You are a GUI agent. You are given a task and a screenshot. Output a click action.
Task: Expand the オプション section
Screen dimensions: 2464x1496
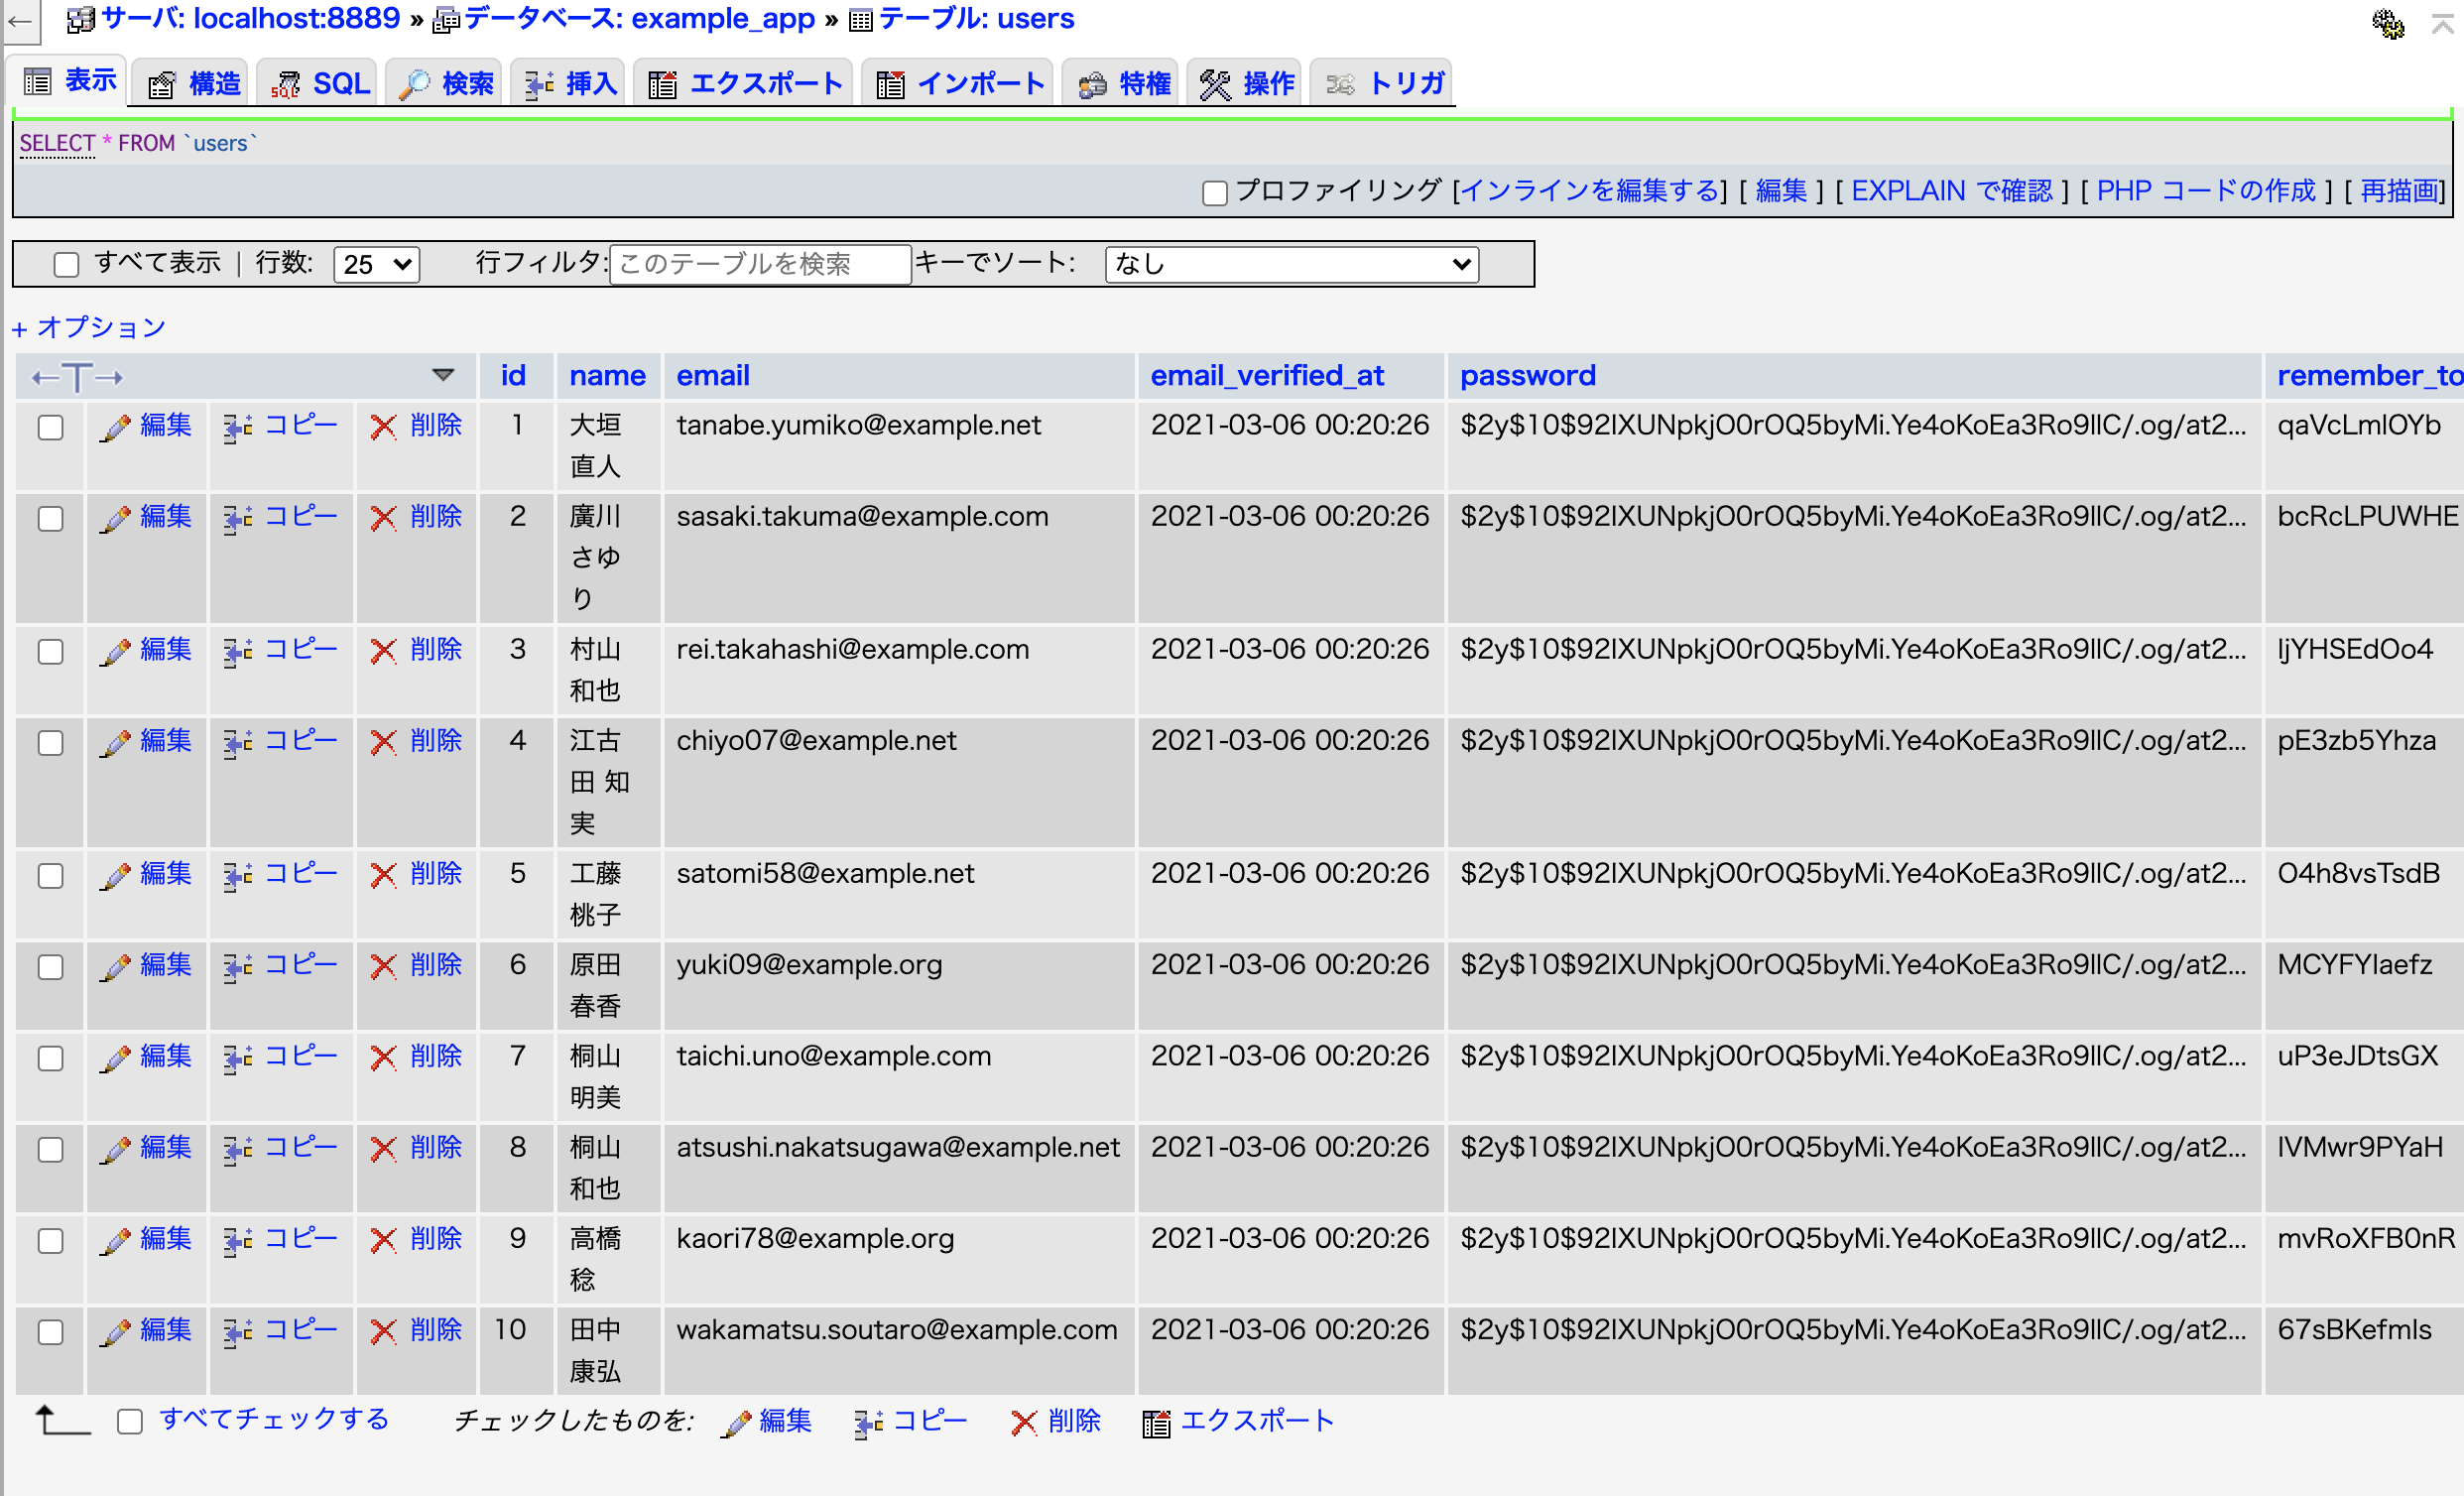coord(88,326)
